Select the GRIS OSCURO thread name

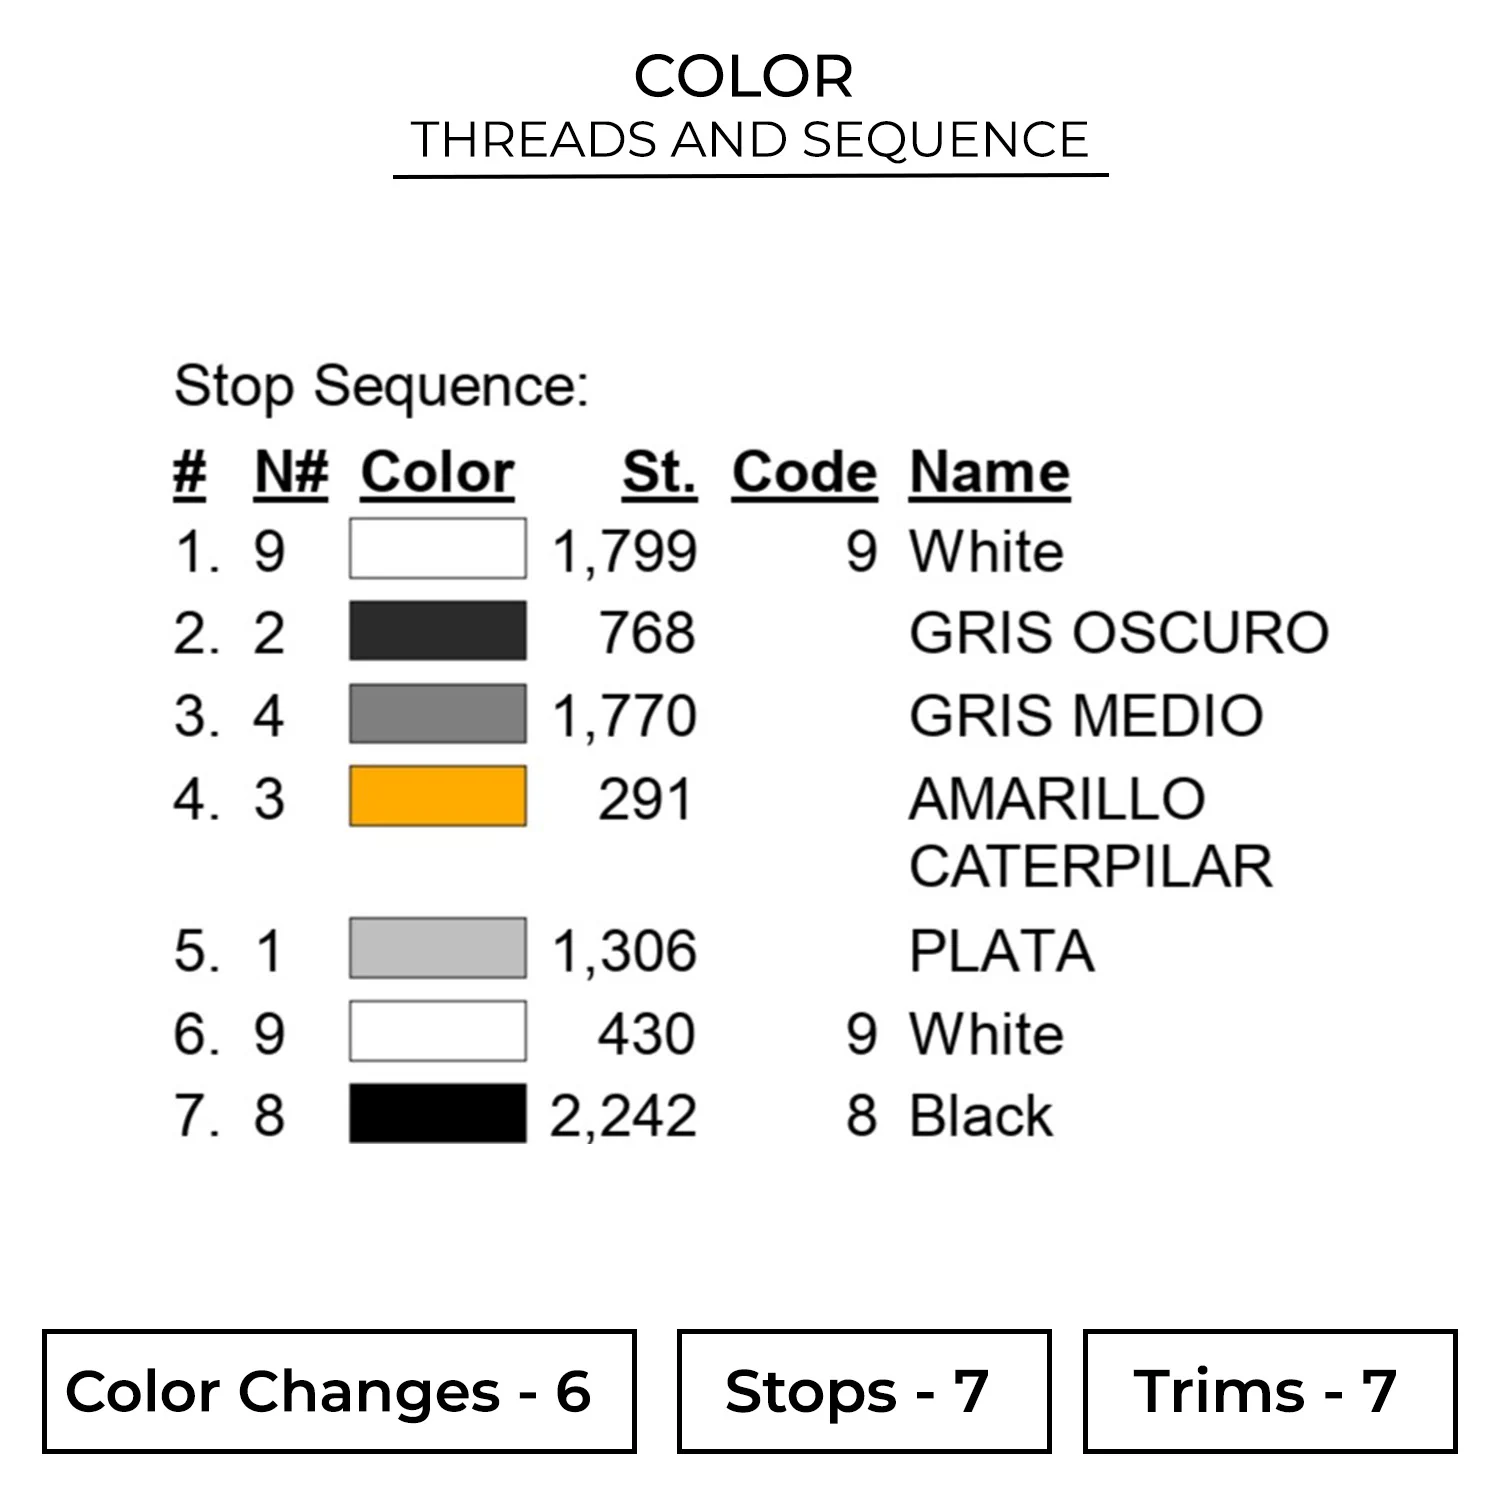click(1118, 633)
